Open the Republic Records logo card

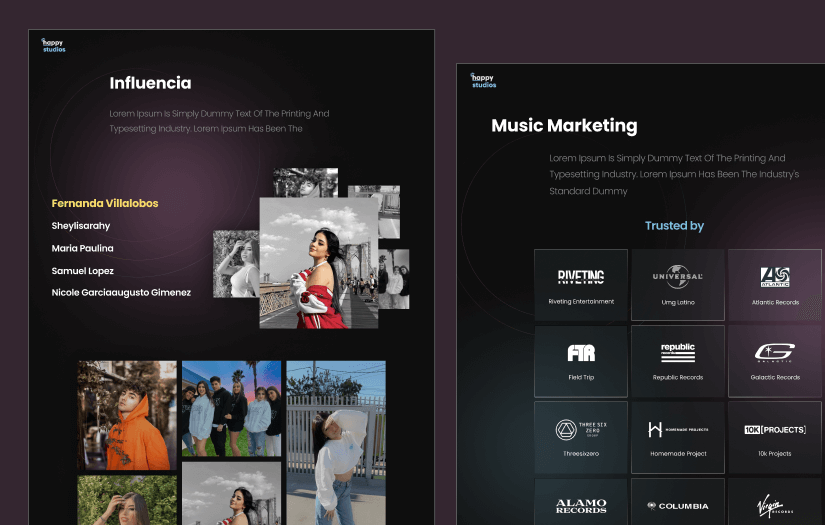tap(678, 361)
